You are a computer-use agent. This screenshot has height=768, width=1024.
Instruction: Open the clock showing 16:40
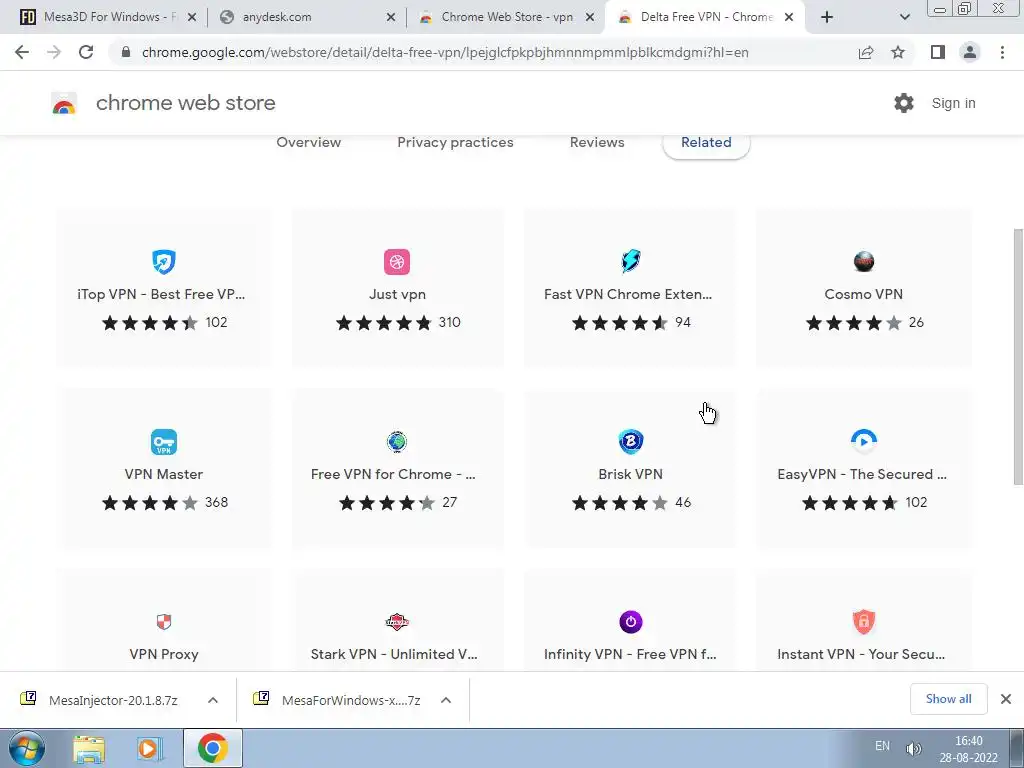pyautogui.click(x=968, y=749)
